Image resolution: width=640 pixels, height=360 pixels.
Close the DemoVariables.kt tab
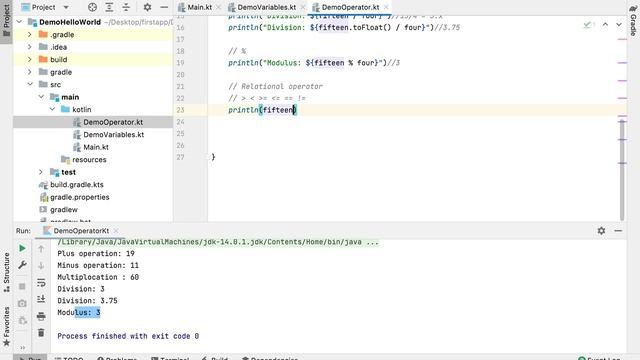(x=302, y=7)
